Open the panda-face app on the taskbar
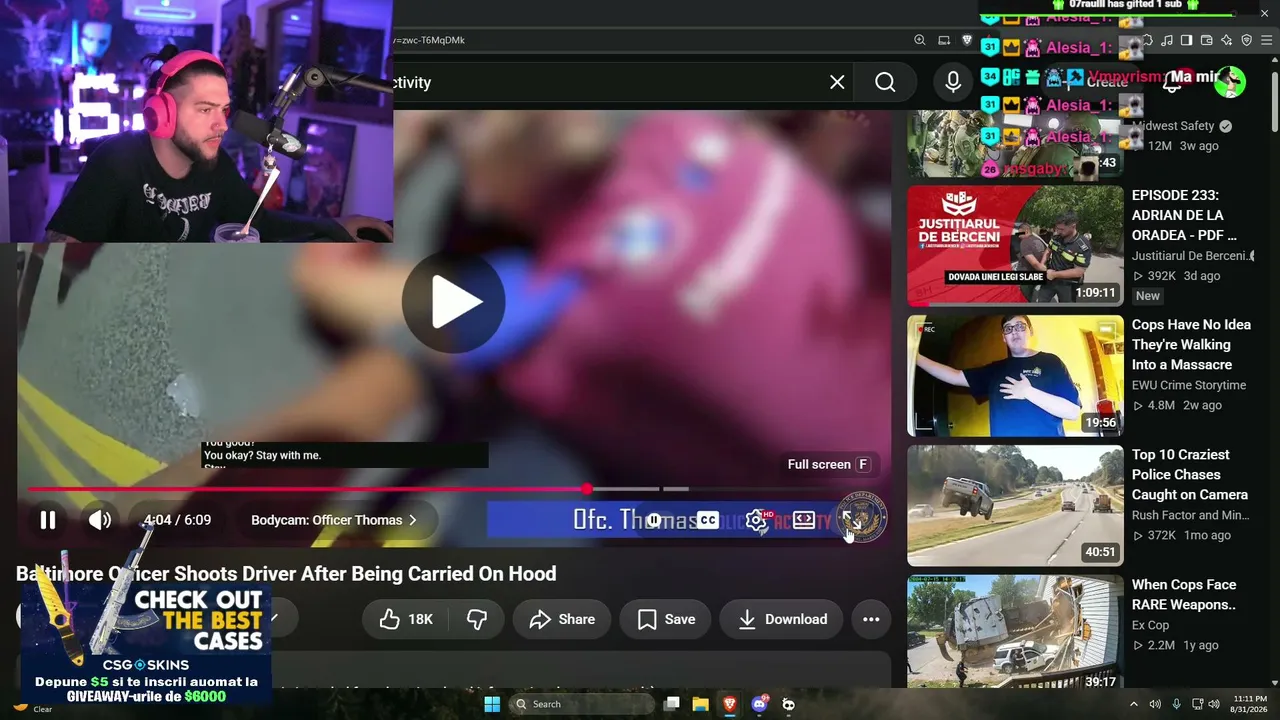 [x=788, y=704]
